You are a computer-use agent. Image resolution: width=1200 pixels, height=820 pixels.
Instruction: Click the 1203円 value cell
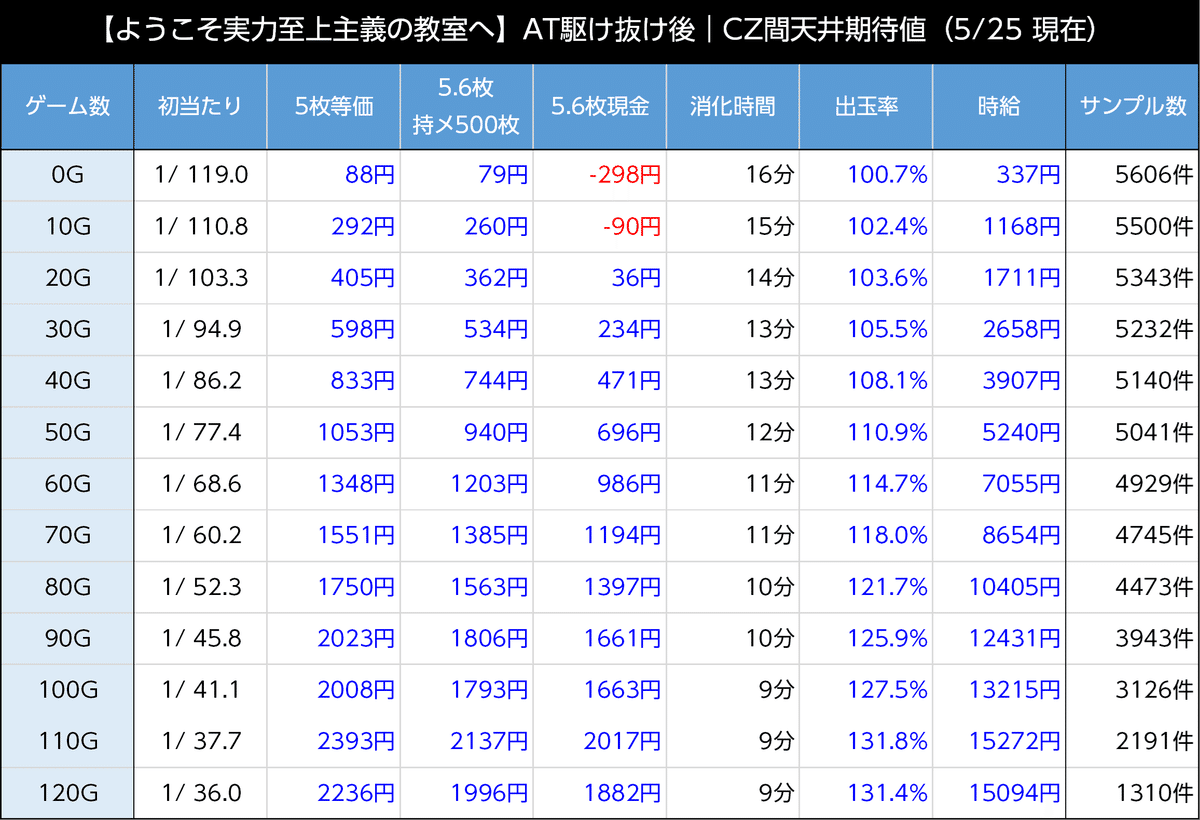(x=466, y=484)
